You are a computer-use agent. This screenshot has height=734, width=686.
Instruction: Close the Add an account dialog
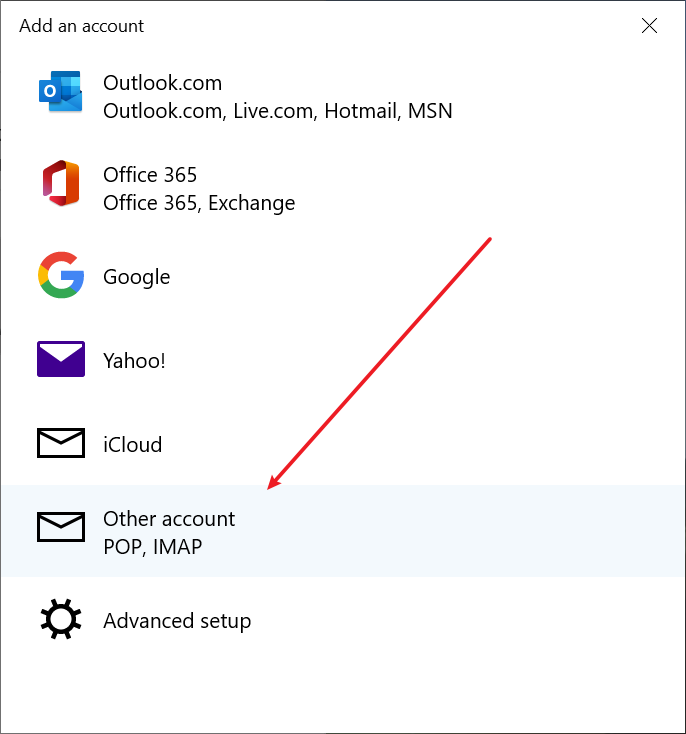[649, 26]
